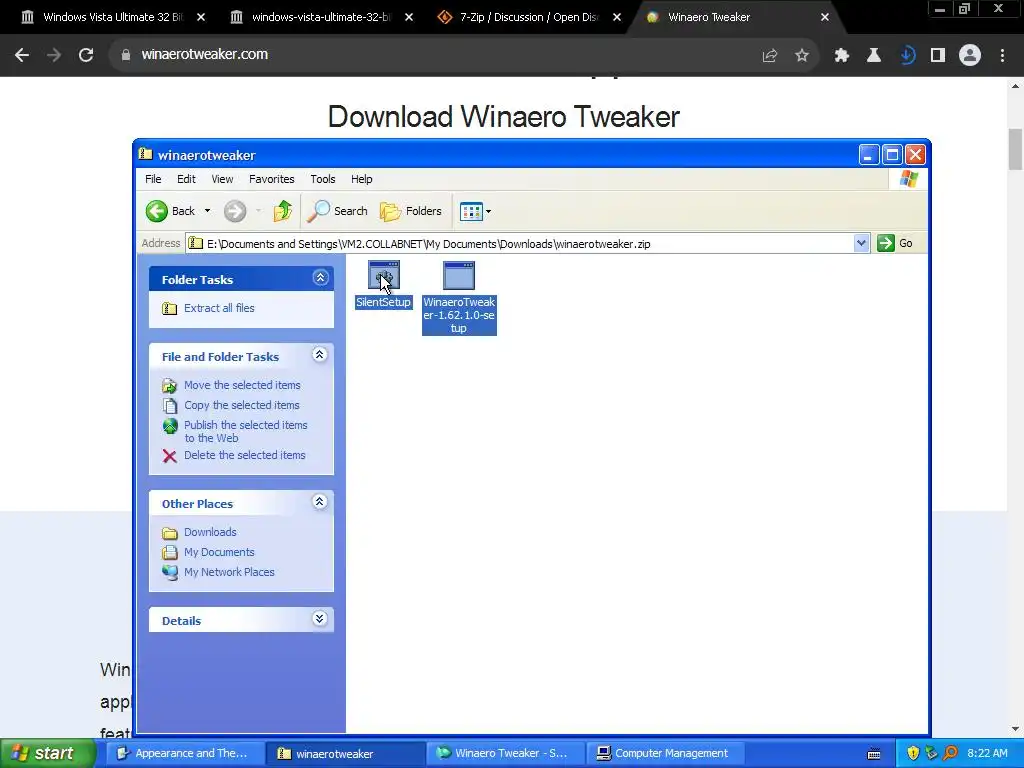Collapse the Folder Tasks panel

[320, 278]
